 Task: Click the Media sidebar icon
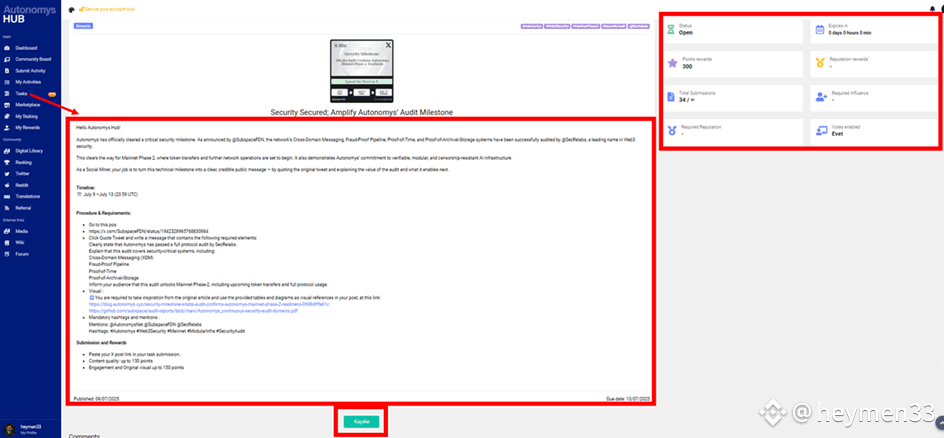pos(7,231)
